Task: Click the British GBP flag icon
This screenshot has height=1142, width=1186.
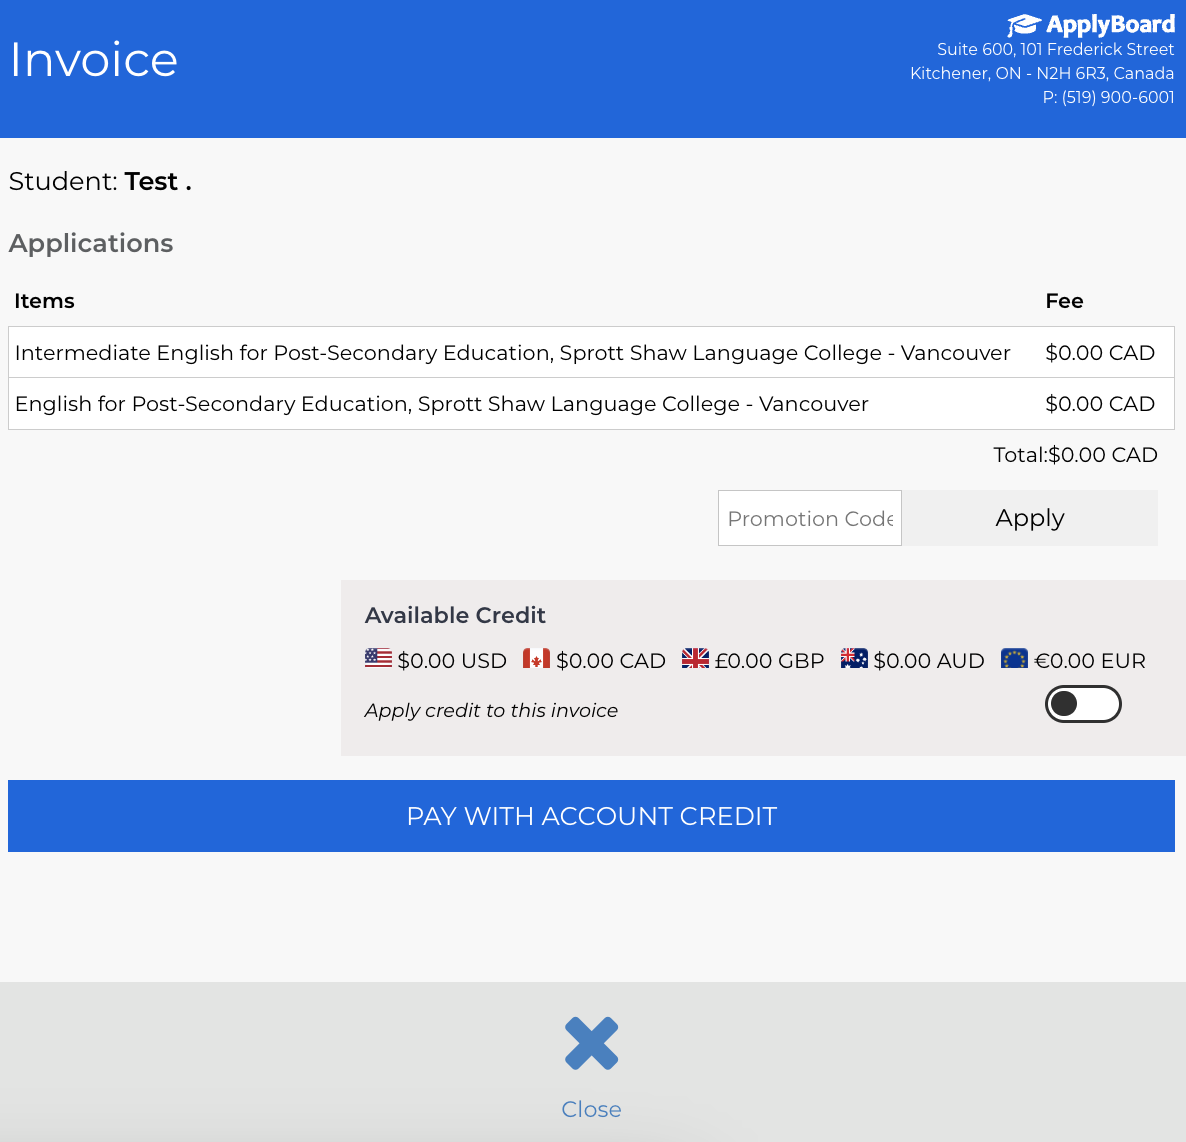Action: 696,658
